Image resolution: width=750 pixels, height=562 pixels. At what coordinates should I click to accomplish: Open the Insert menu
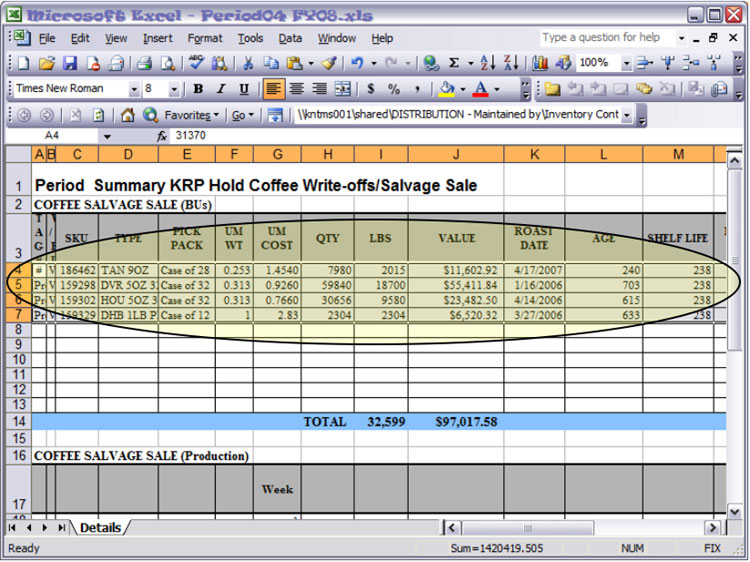[x=157, y=38]
